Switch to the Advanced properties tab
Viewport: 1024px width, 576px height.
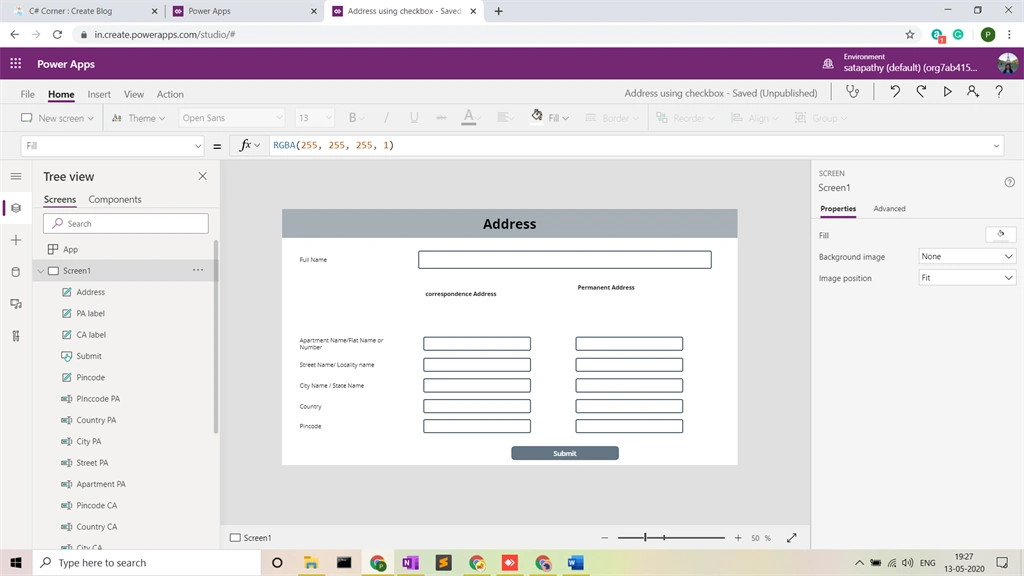(889, 208)
